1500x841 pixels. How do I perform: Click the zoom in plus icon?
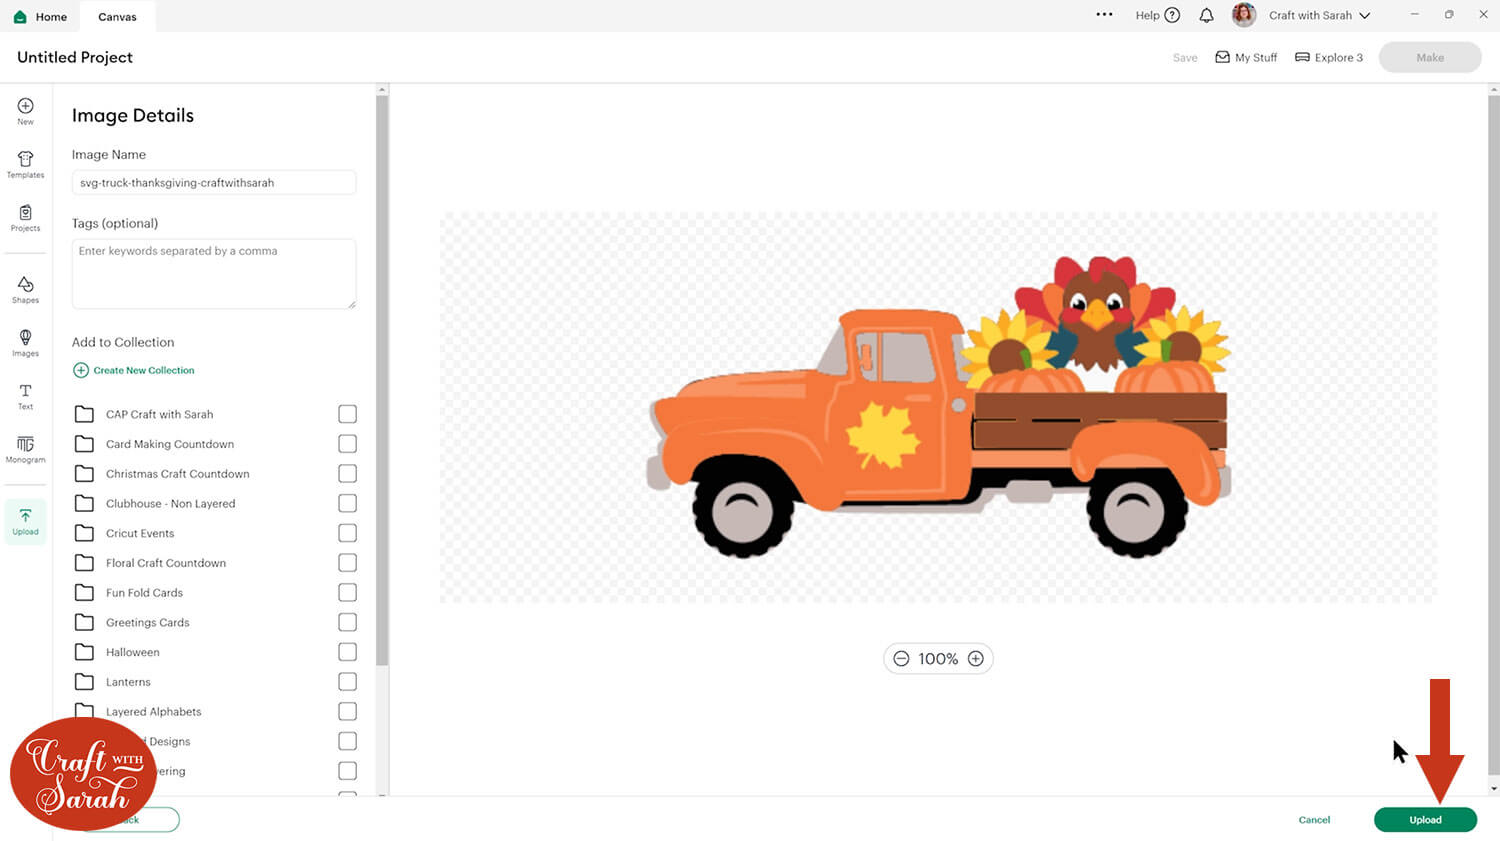pos(976,658)
